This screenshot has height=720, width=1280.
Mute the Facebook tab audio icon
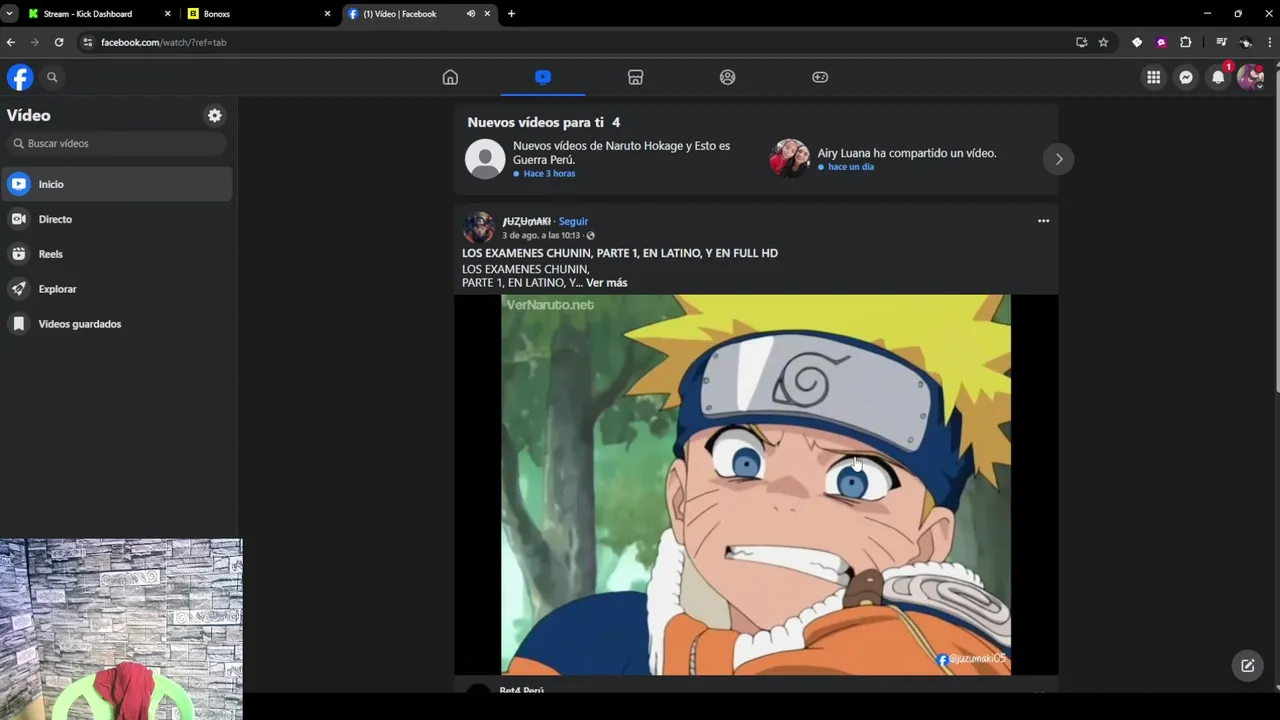click(x=470, y=14)
